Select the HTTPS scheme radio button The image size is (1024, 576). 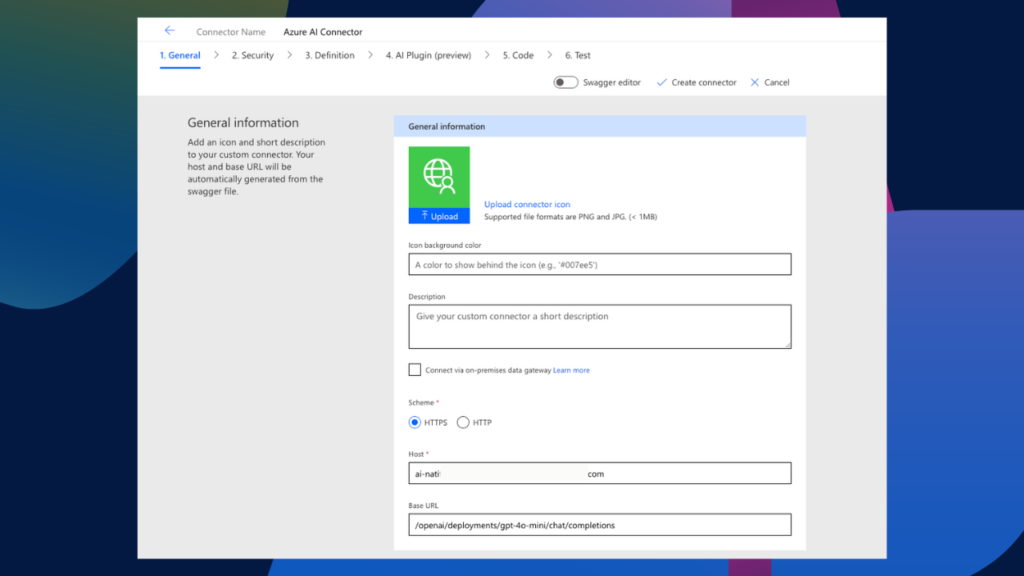[414, 422]
